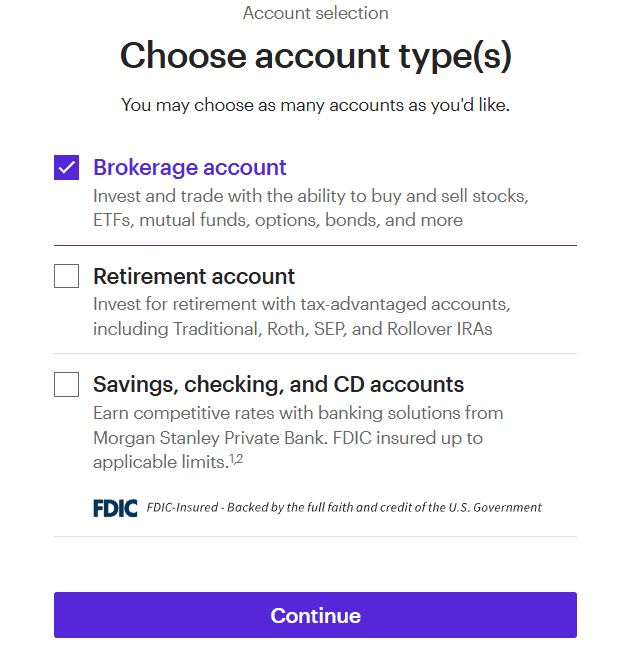Image resolution: width=624 pixels, height=650 pixels.
Task: Click the 'Invest for retirement' description line
Action: tap(308, 304)
